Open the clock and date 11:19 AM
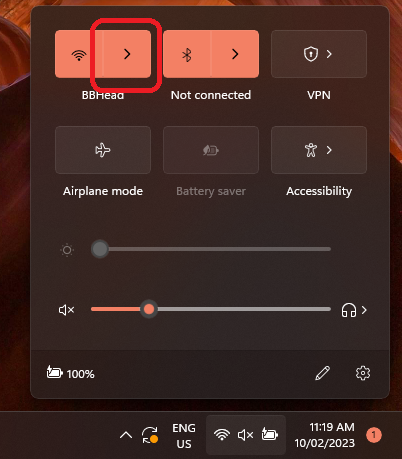This screenshot has width=402, height=459. point(325,435)
